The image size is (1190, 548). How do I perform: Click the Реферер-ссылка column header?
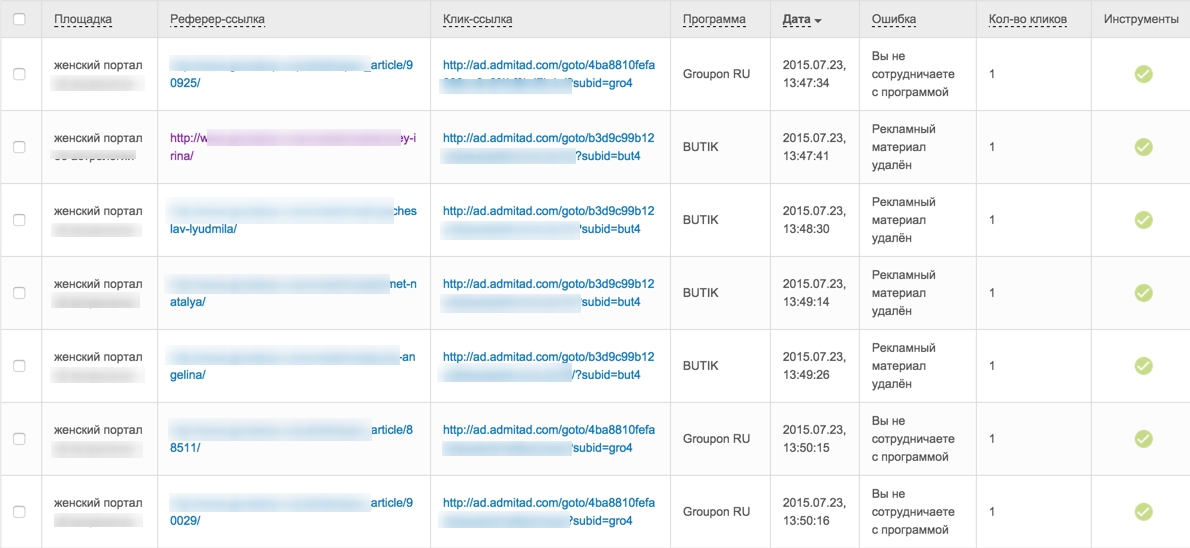pyautogui.click(x=218, y=19)
